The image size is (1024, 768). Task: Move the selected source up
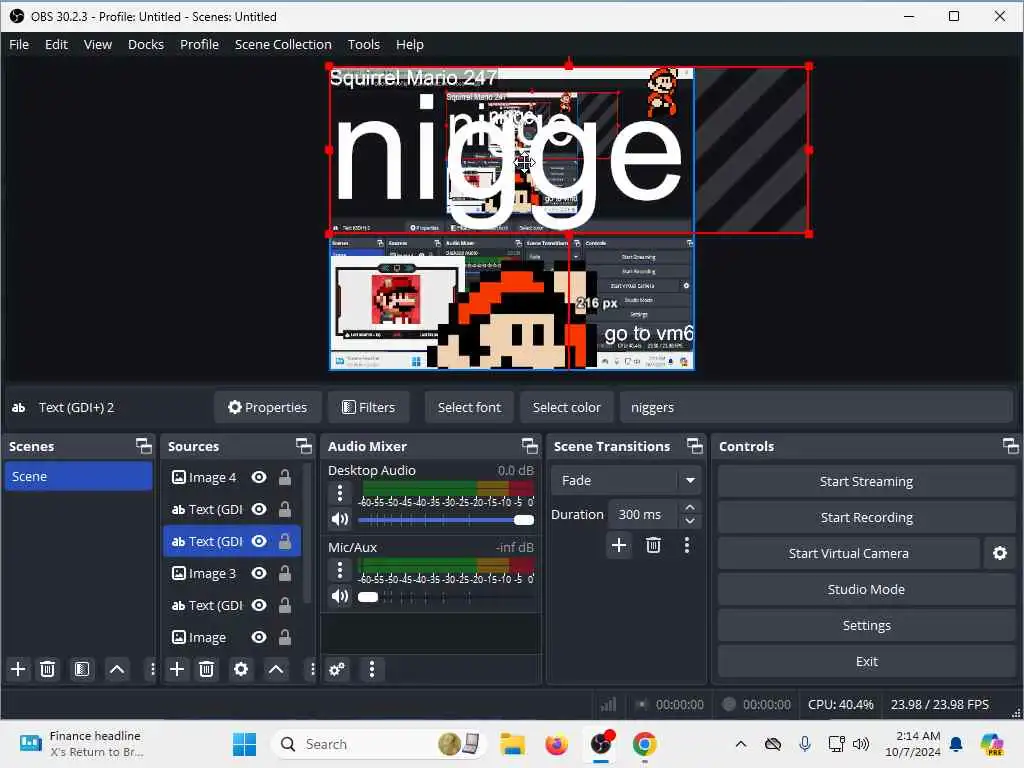click(x=276, y=669)
